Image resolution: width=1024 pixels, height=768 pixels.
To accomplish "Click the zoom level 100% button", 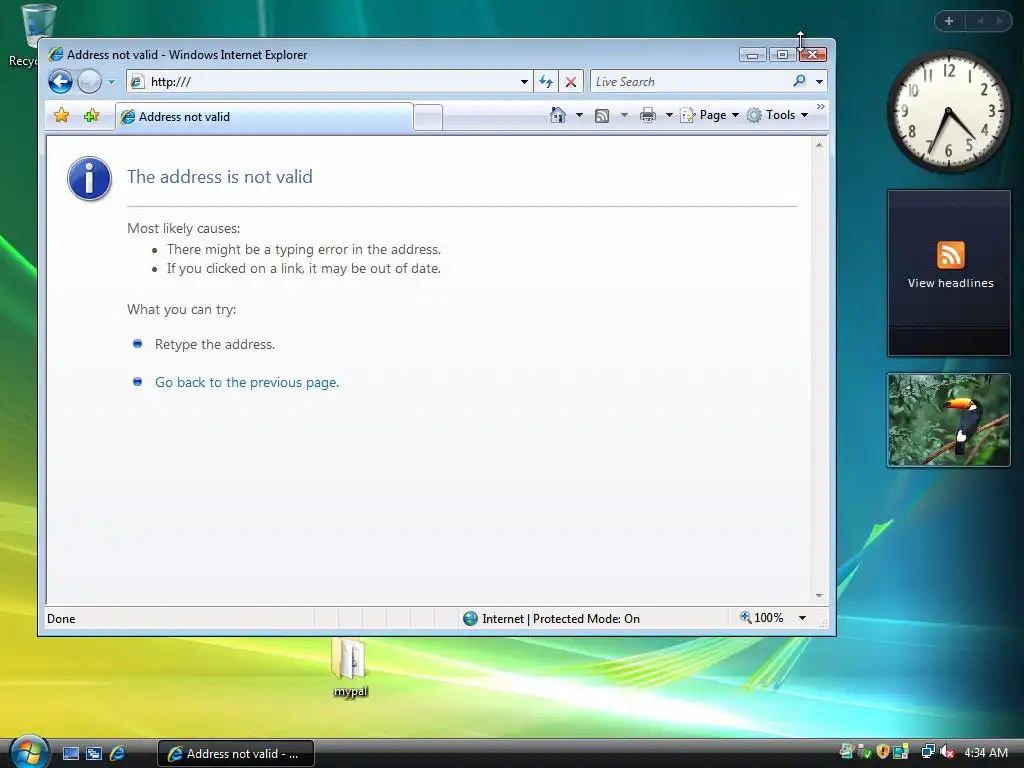I will coord(761,618).
